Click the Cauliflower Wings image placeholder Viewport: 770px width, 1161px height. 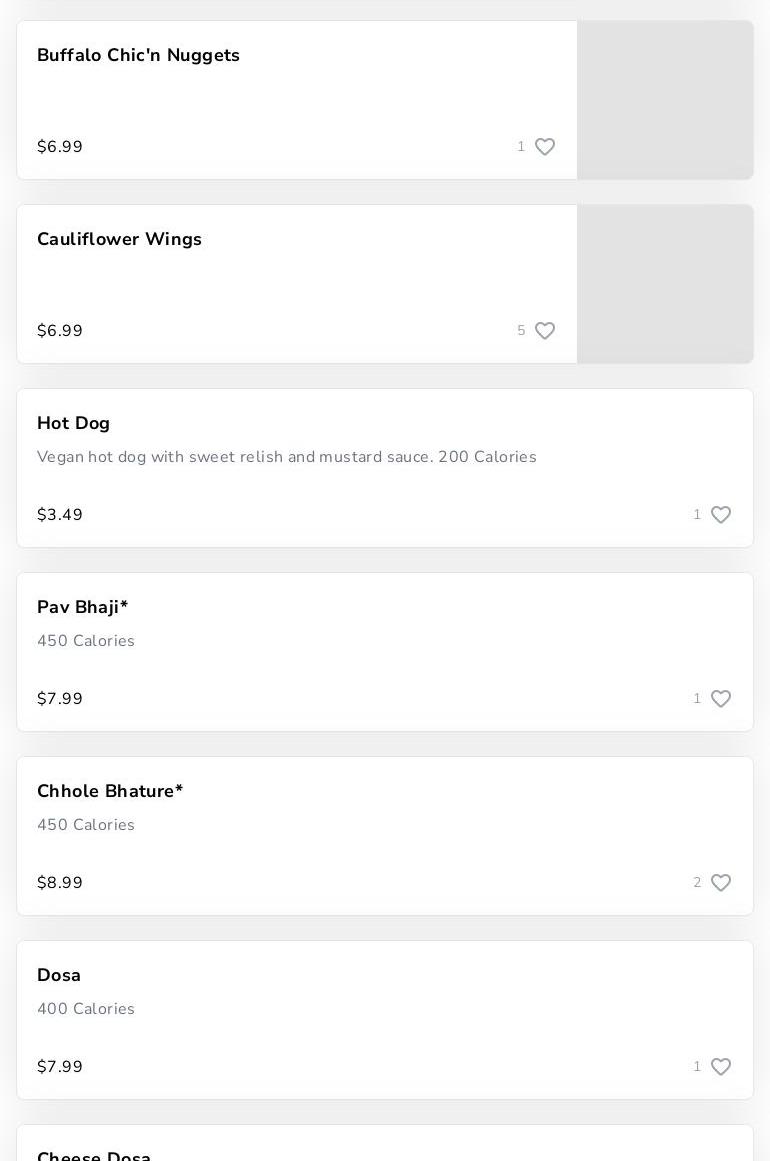click(x=665, y=284)
